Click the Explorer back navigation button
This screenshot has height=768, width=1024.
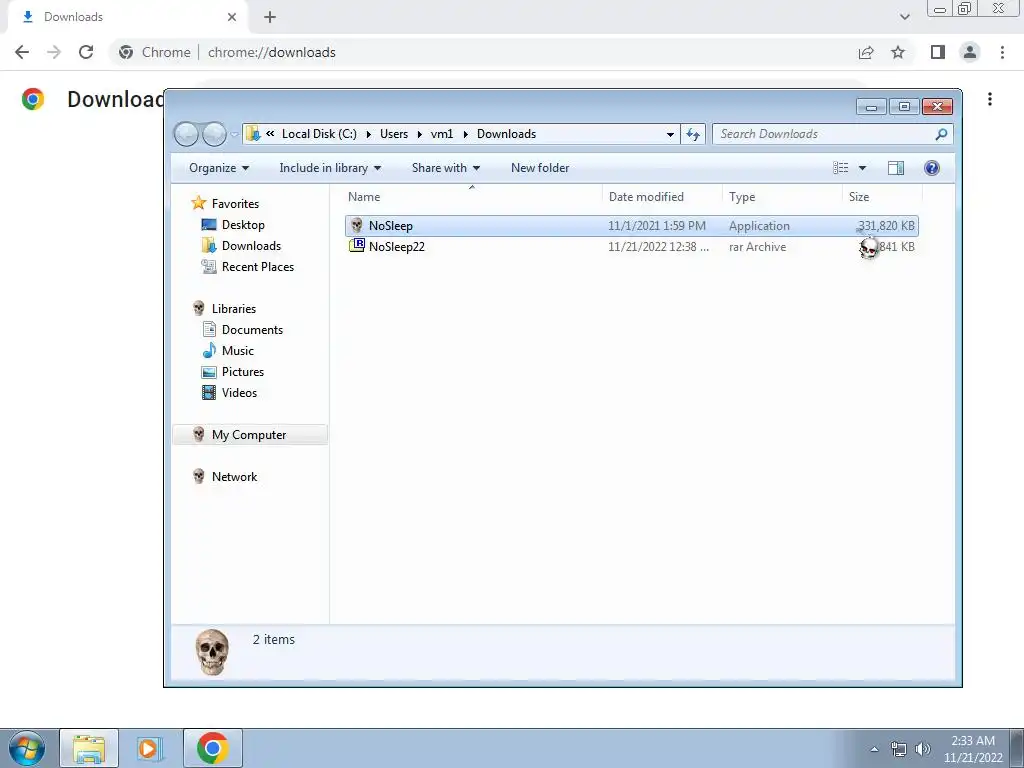[187, 134]
